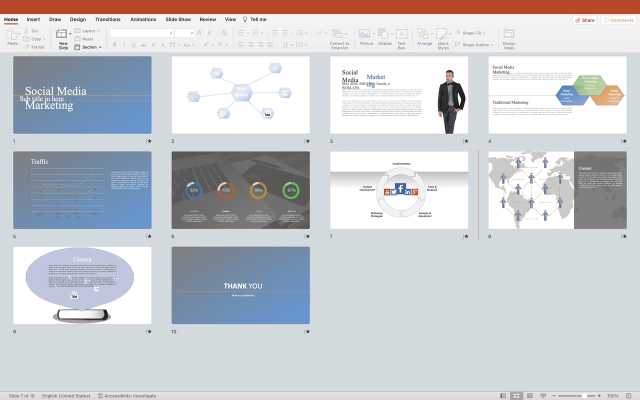This screenshot has width=640, height=400.
Task: Select the THANK YOU slide thumbnail
Action: point(240,286)
